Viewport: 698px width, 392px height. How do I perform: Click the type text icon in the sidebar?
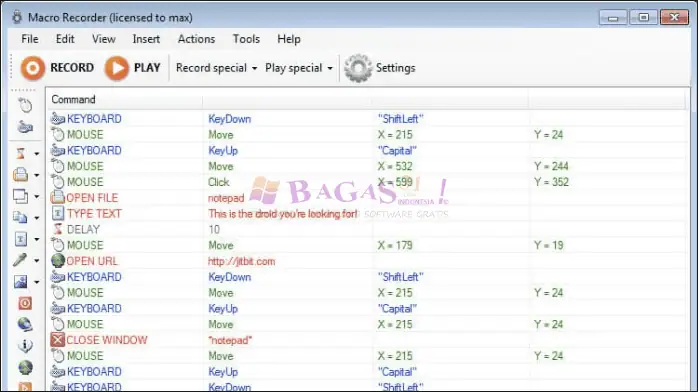[20, 239]
